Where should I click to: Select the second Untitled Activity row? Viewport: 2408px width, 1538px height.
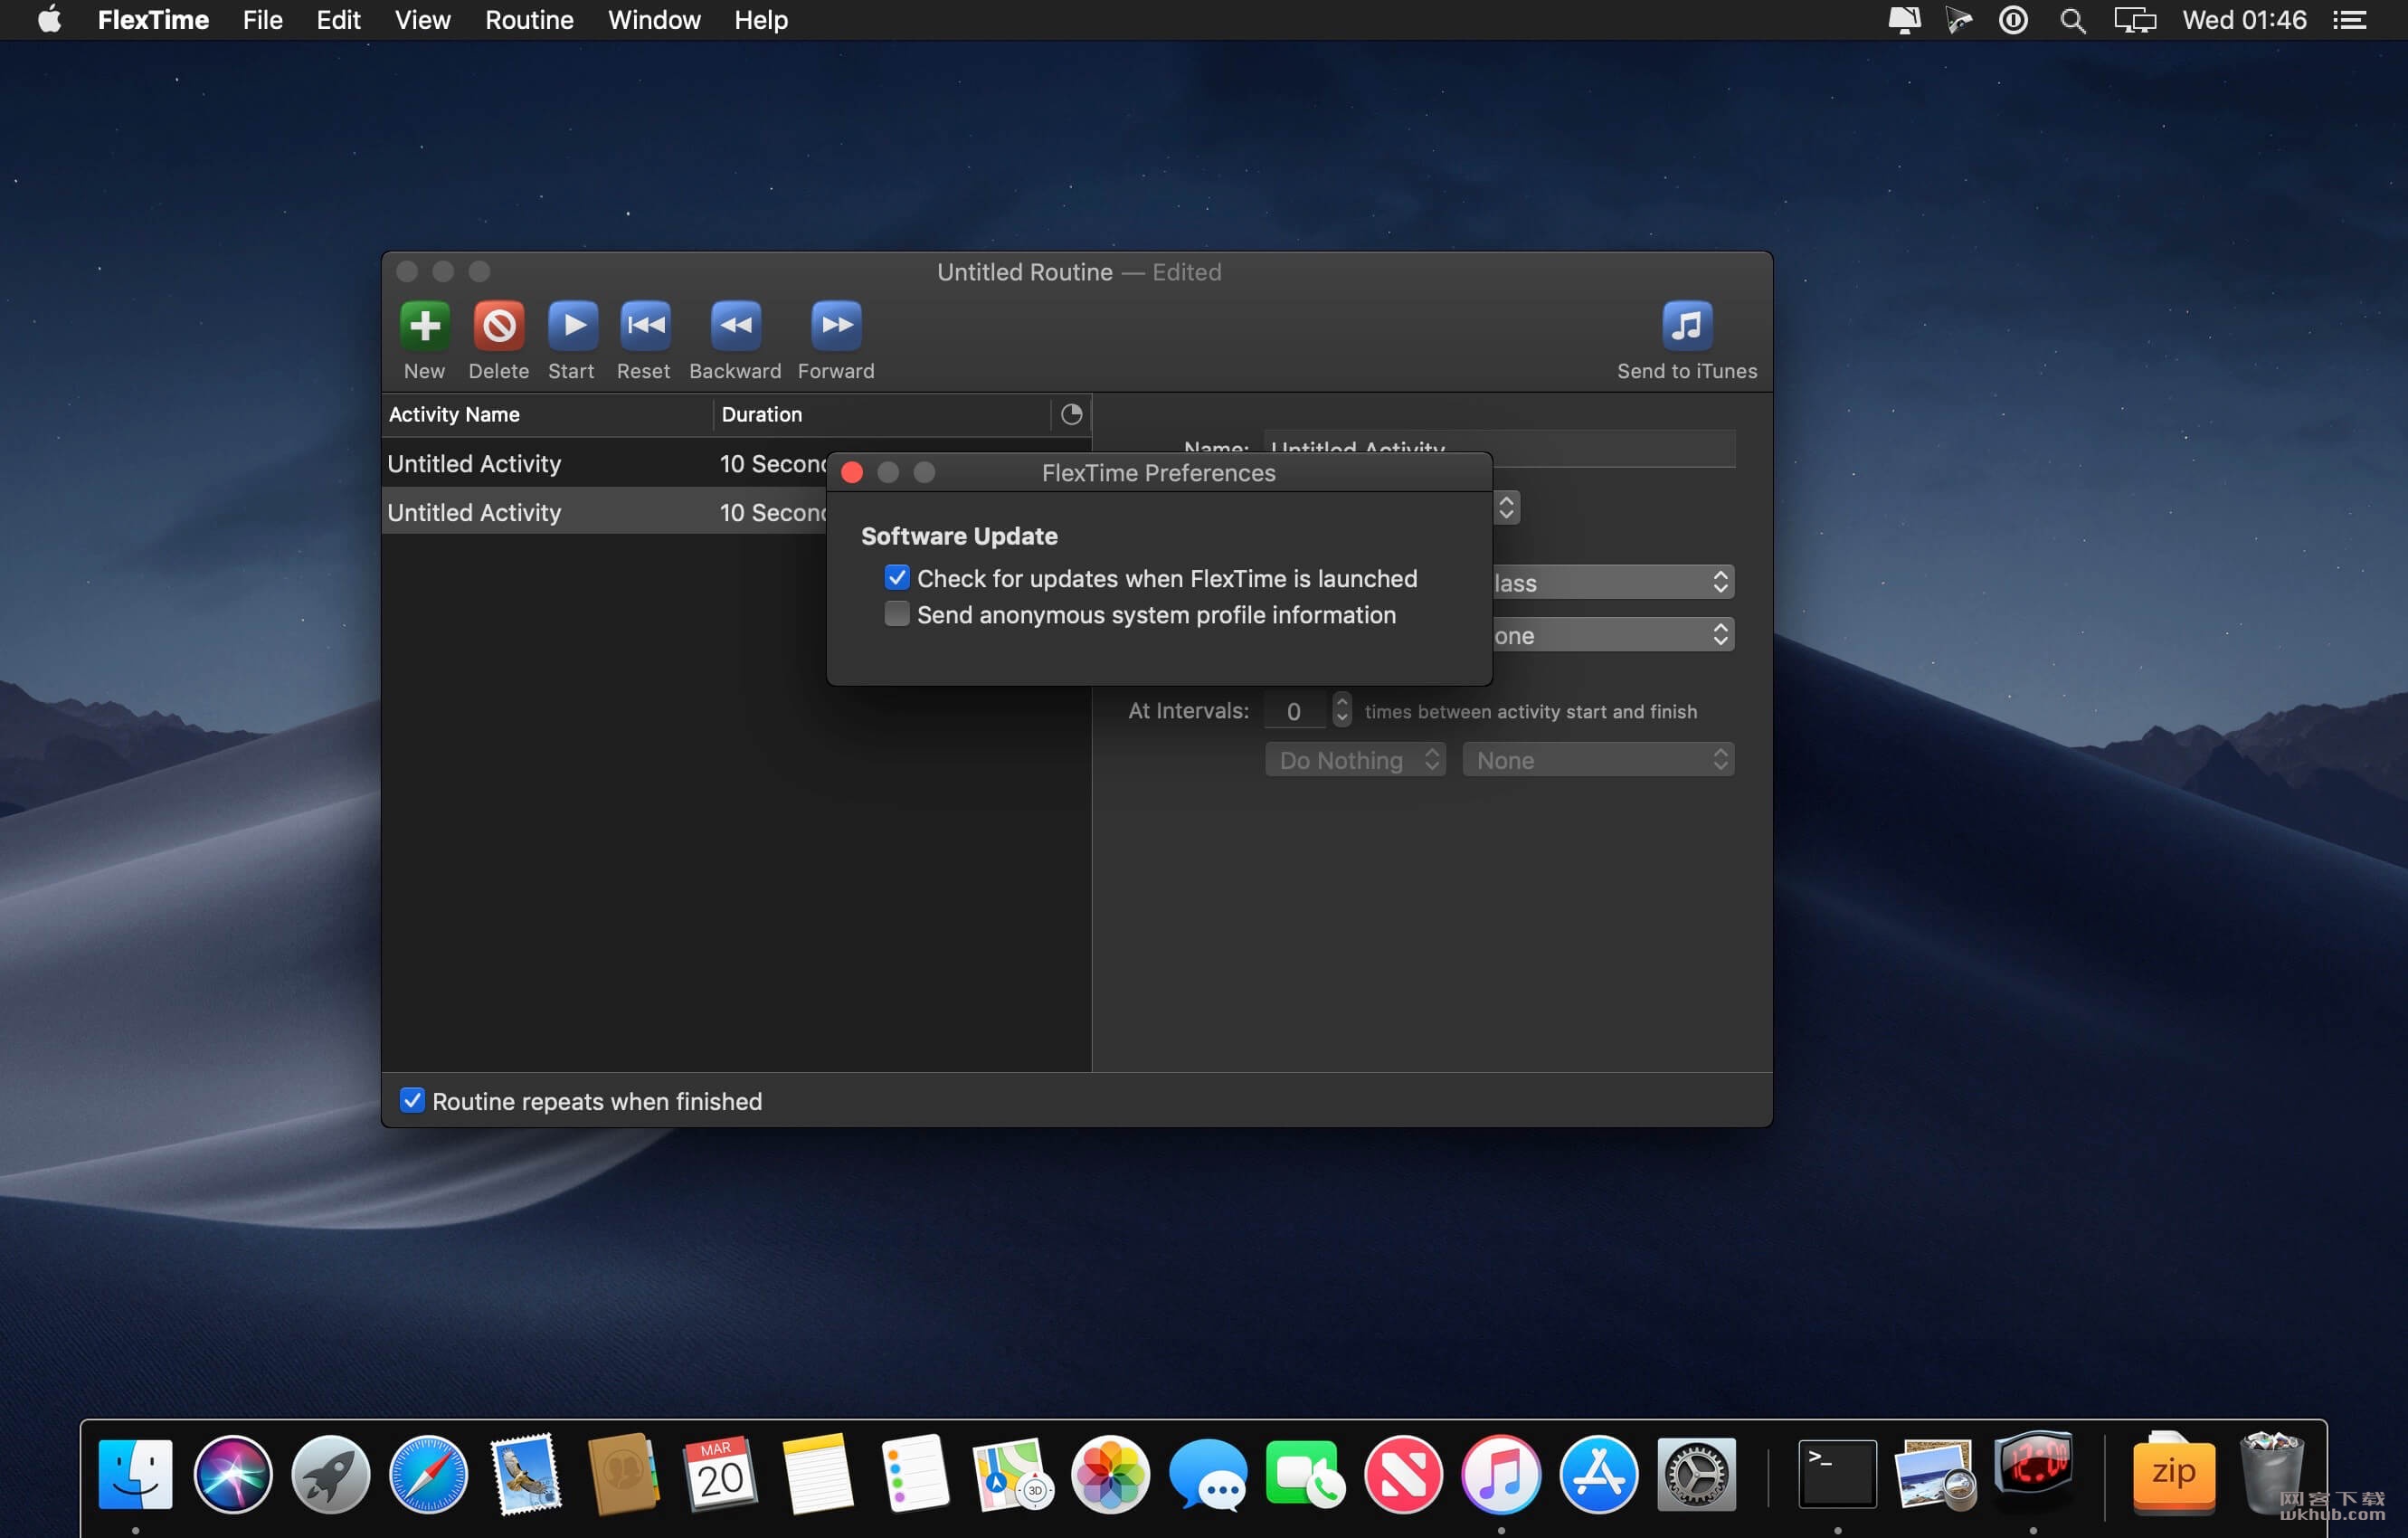(604, 512)
